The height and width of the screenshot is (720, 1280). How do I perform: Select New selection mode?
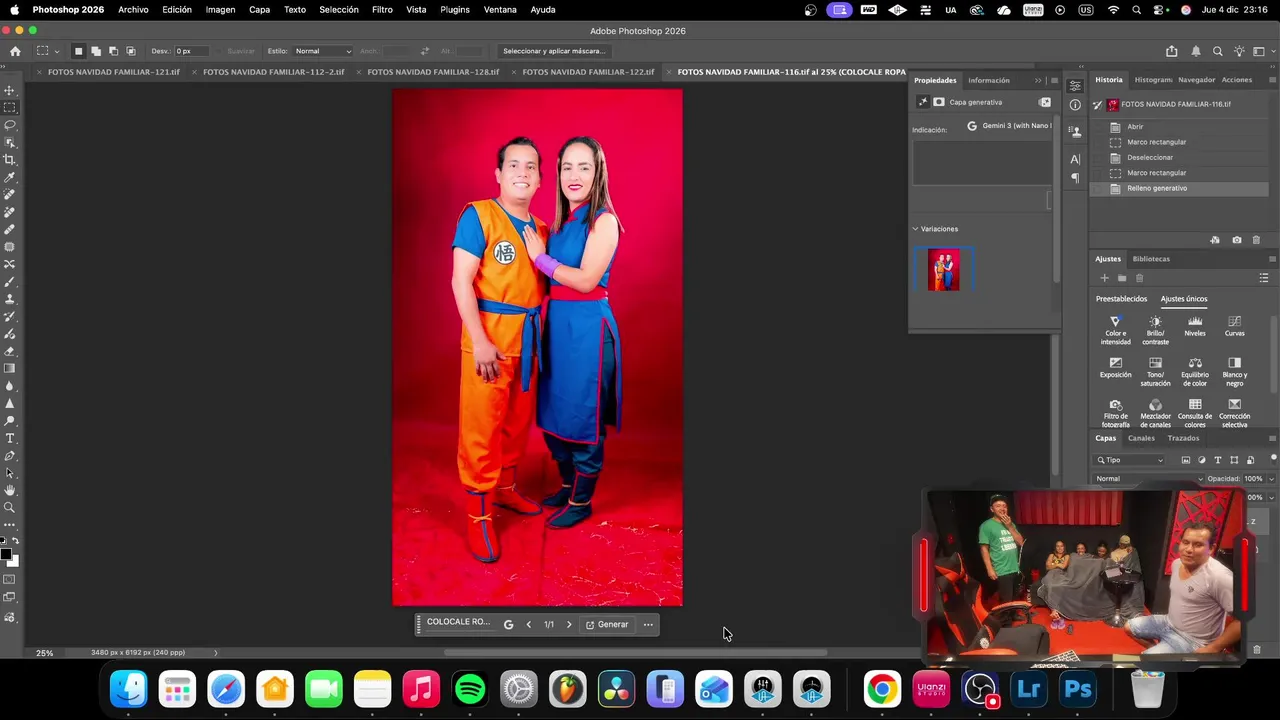coord(78,51)
